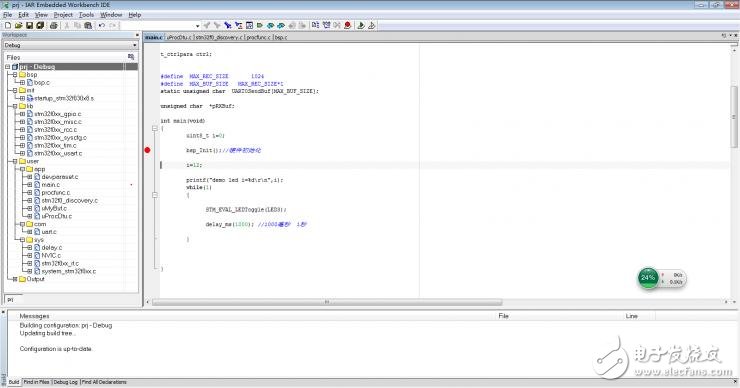Screen dimensions: 740x388
Task: Open the Tools menu
Action: 86,15
